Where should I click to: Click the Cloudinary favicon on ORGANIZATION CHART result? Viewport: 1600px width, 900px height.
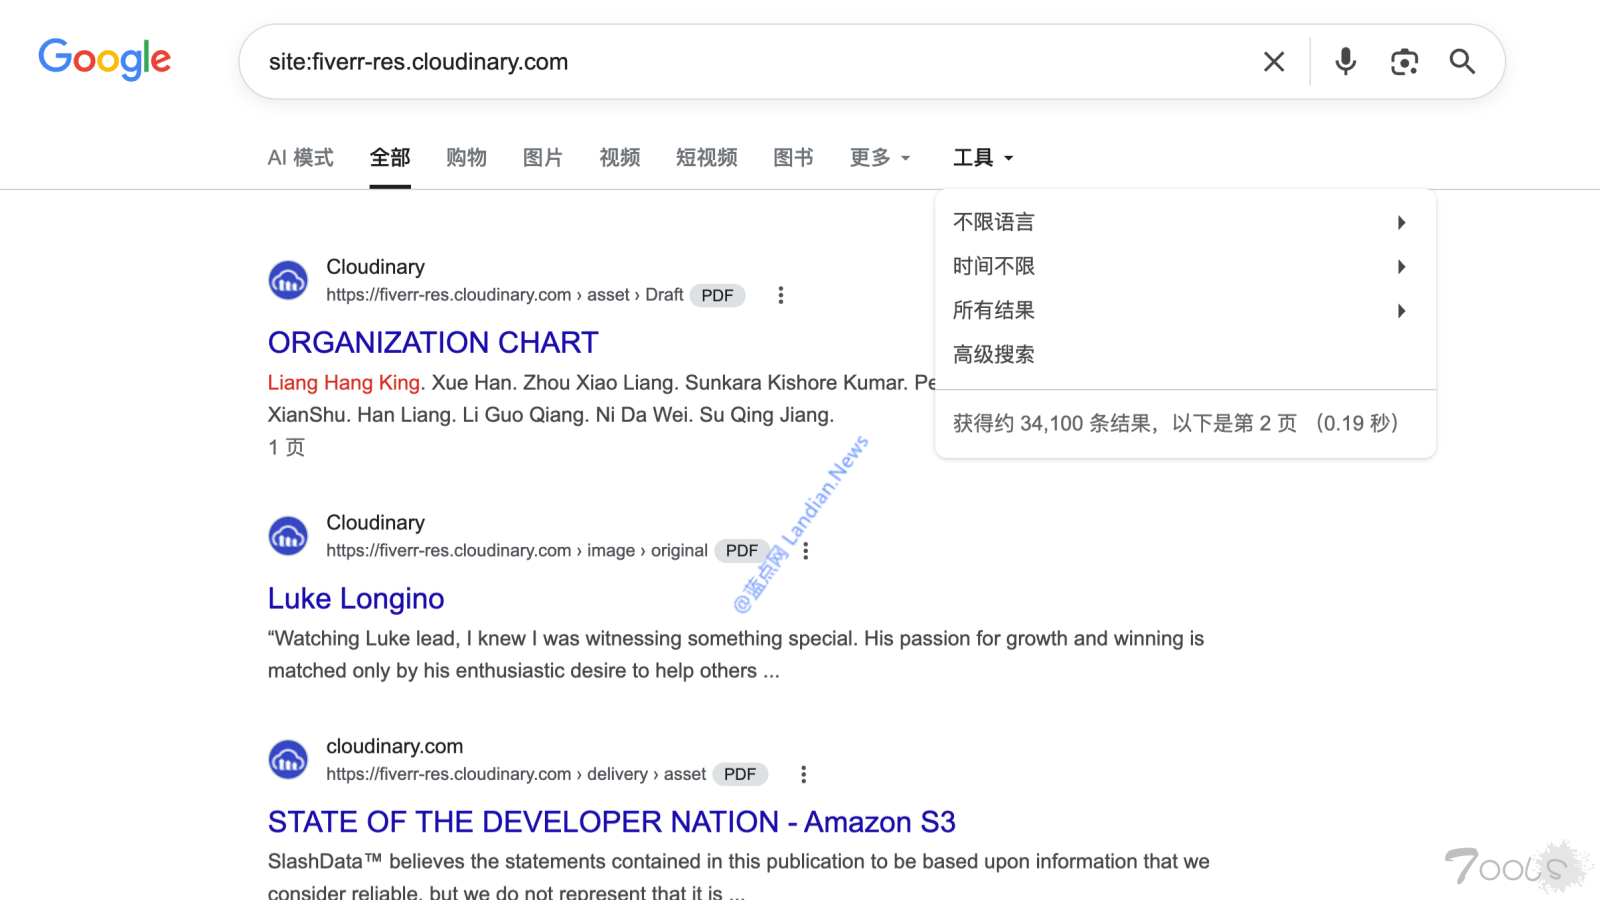click(x=288, y=280)
